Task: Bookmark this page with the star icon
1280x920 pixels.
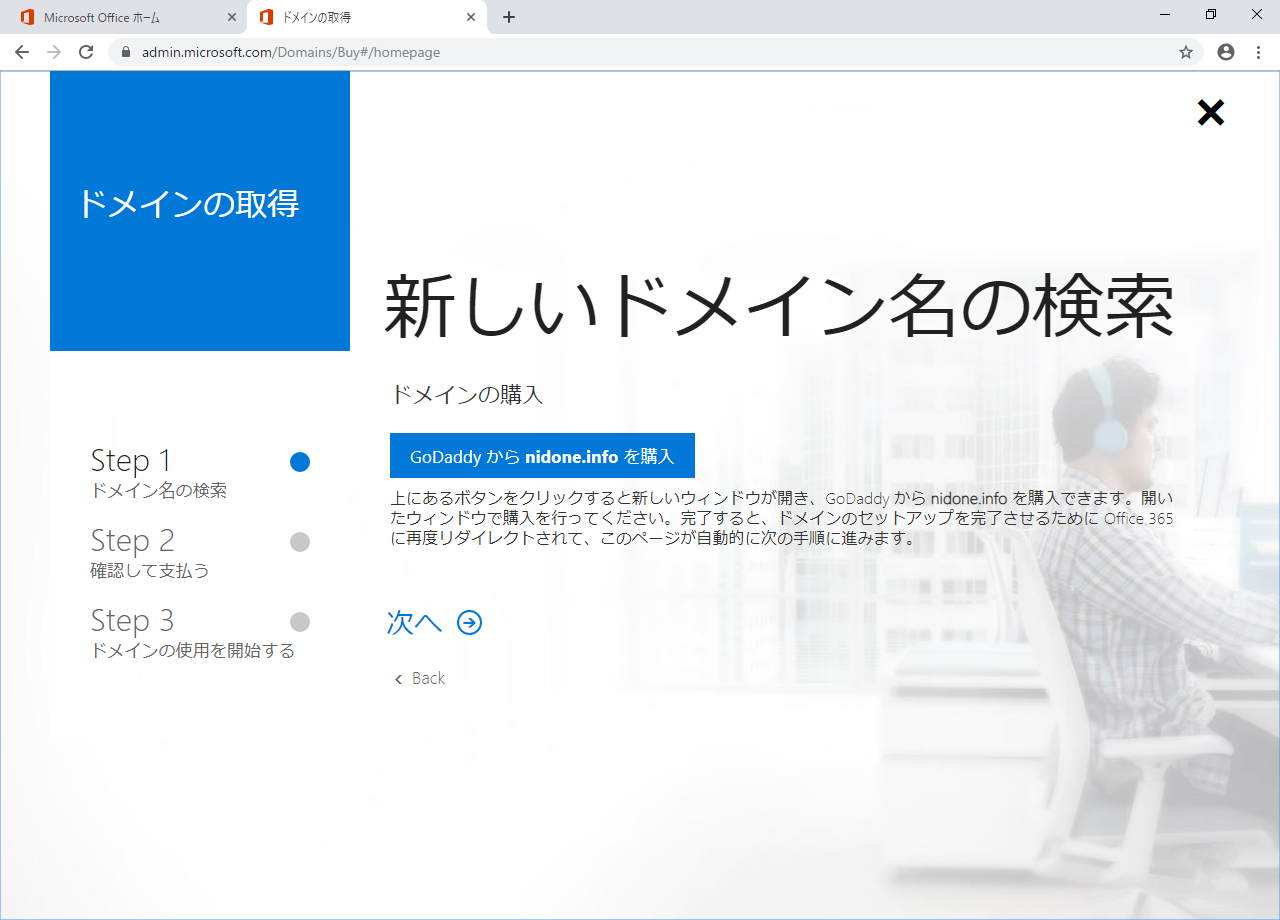Action: pyautogui.click(x=1186, y=52)
